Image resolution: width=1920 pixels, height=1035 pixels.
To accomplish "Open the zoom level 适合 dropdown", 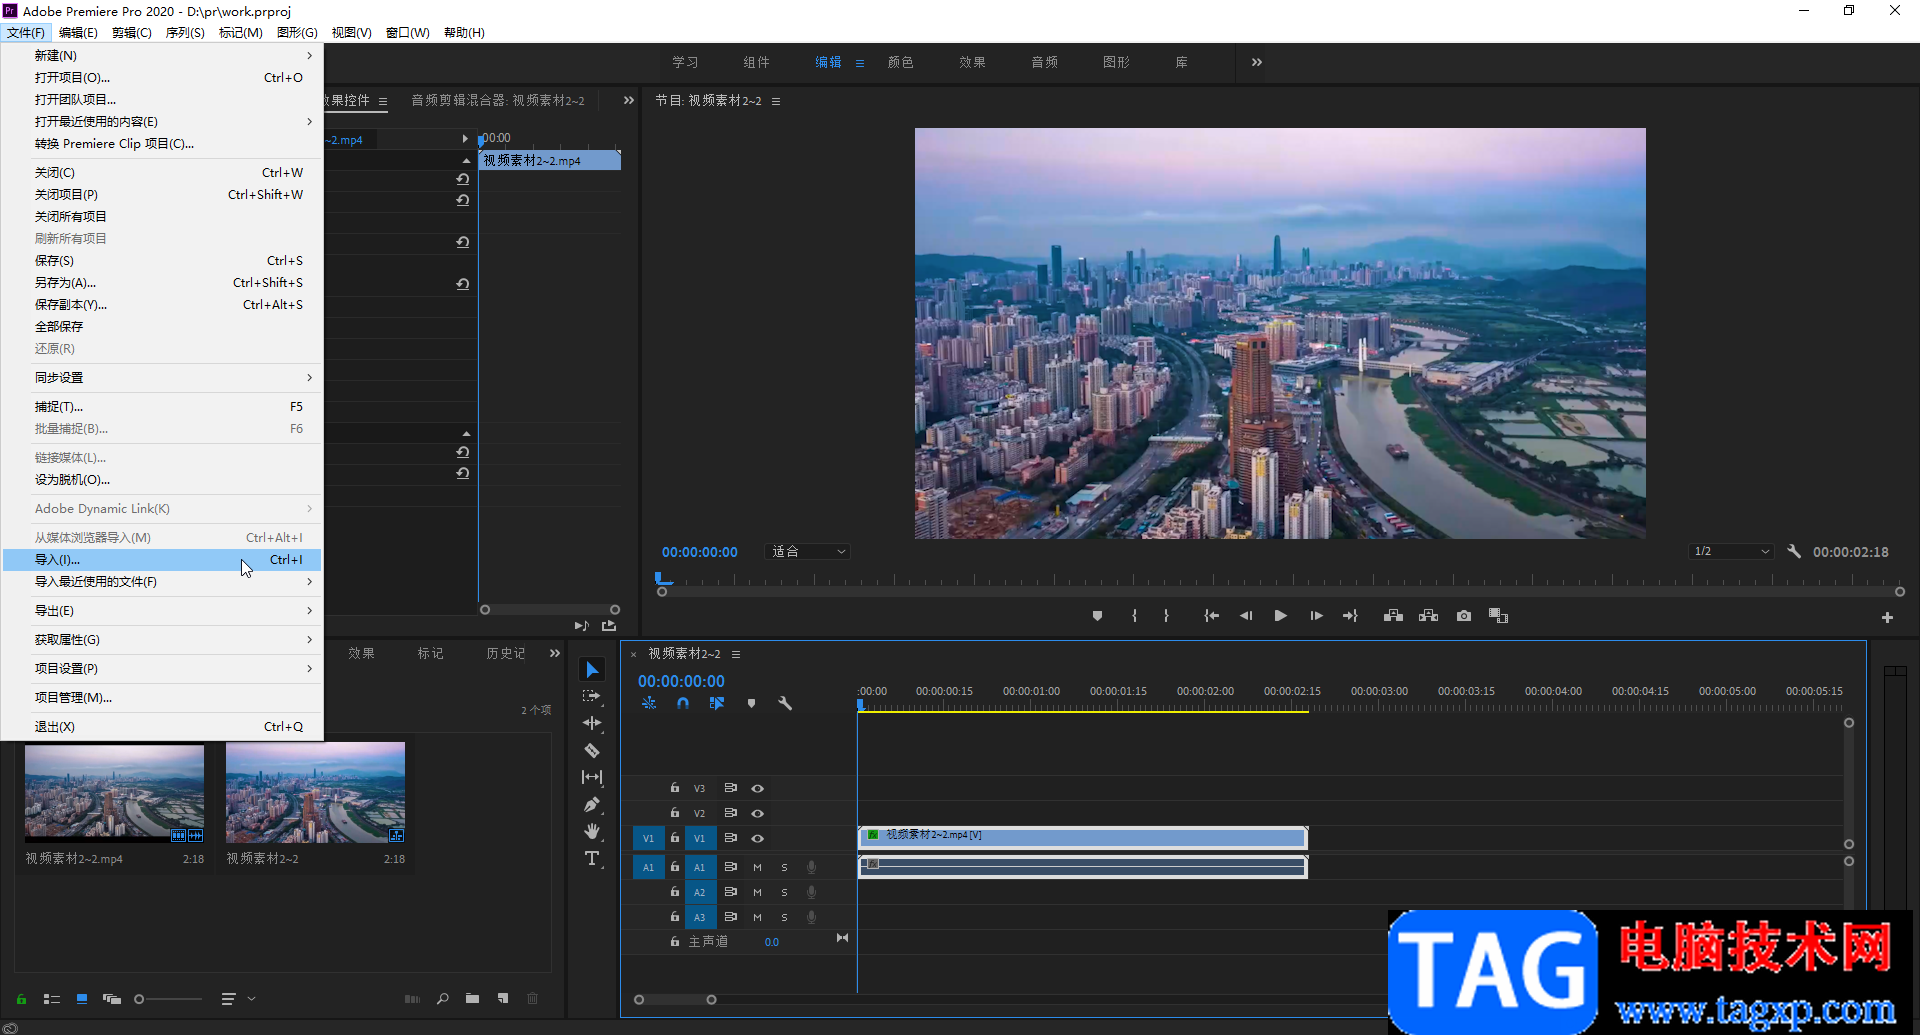I will pyautogui.click(x=808, y=551).
